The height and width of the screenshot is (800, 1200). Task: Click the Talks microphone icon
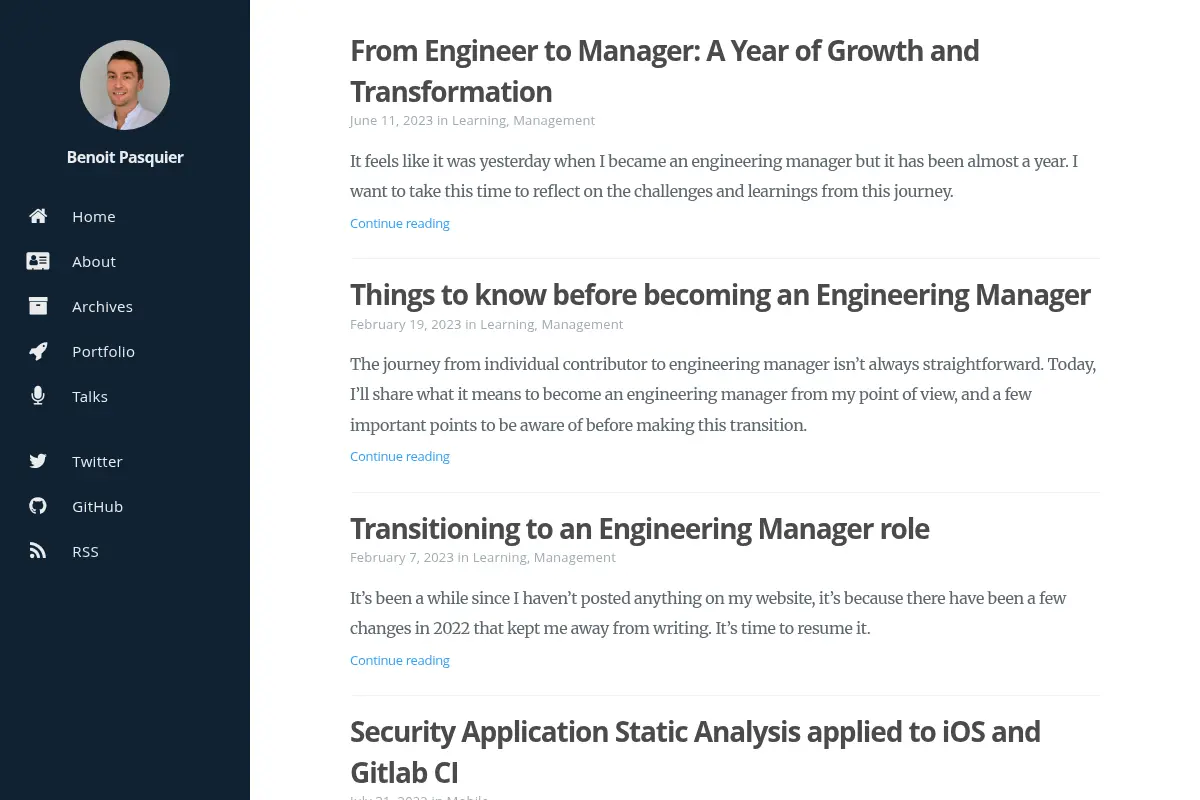tap(38, 396)
